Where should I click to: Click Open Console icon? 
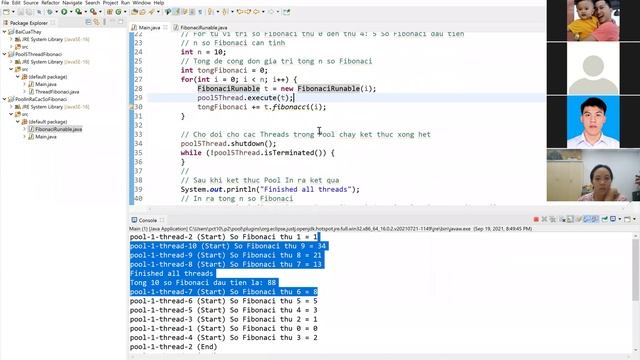coord(627,219)
